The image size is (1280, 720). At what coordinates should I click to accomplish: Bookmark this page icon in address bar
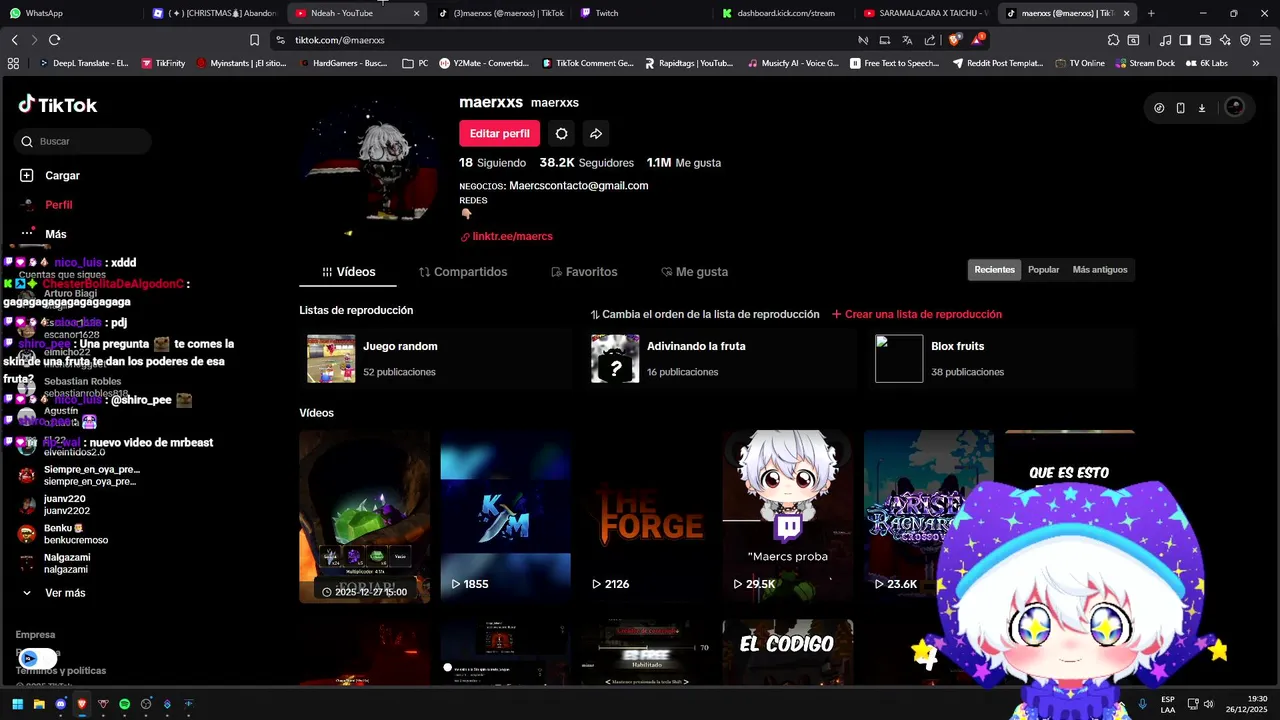coord(255,40)
